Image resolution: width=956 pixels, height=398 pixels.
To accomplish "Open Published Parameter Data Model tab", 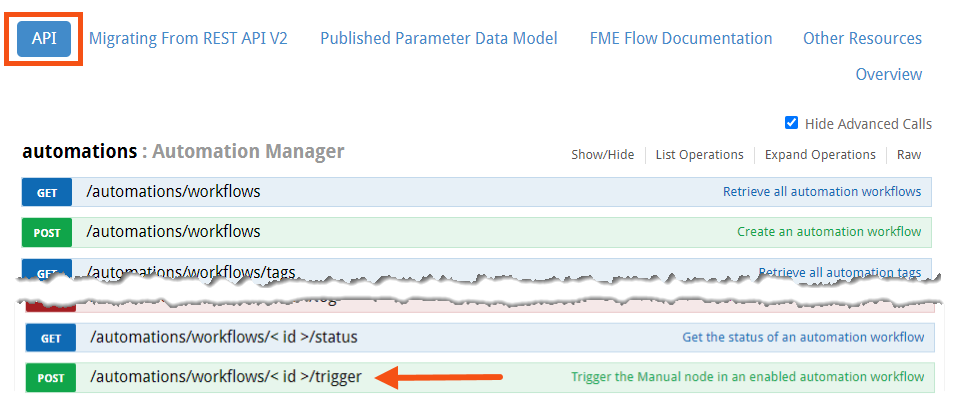I will point(438,38).
